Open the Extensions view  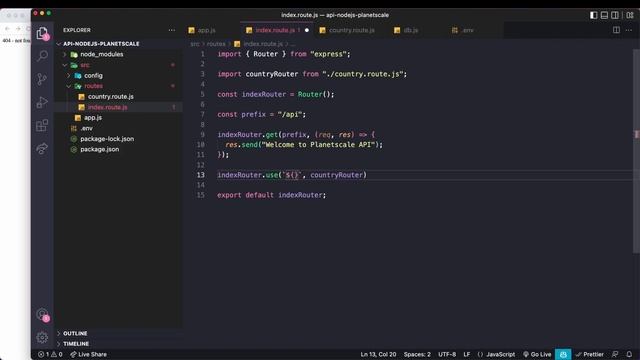pyautogui.click(x=42, y=125)
